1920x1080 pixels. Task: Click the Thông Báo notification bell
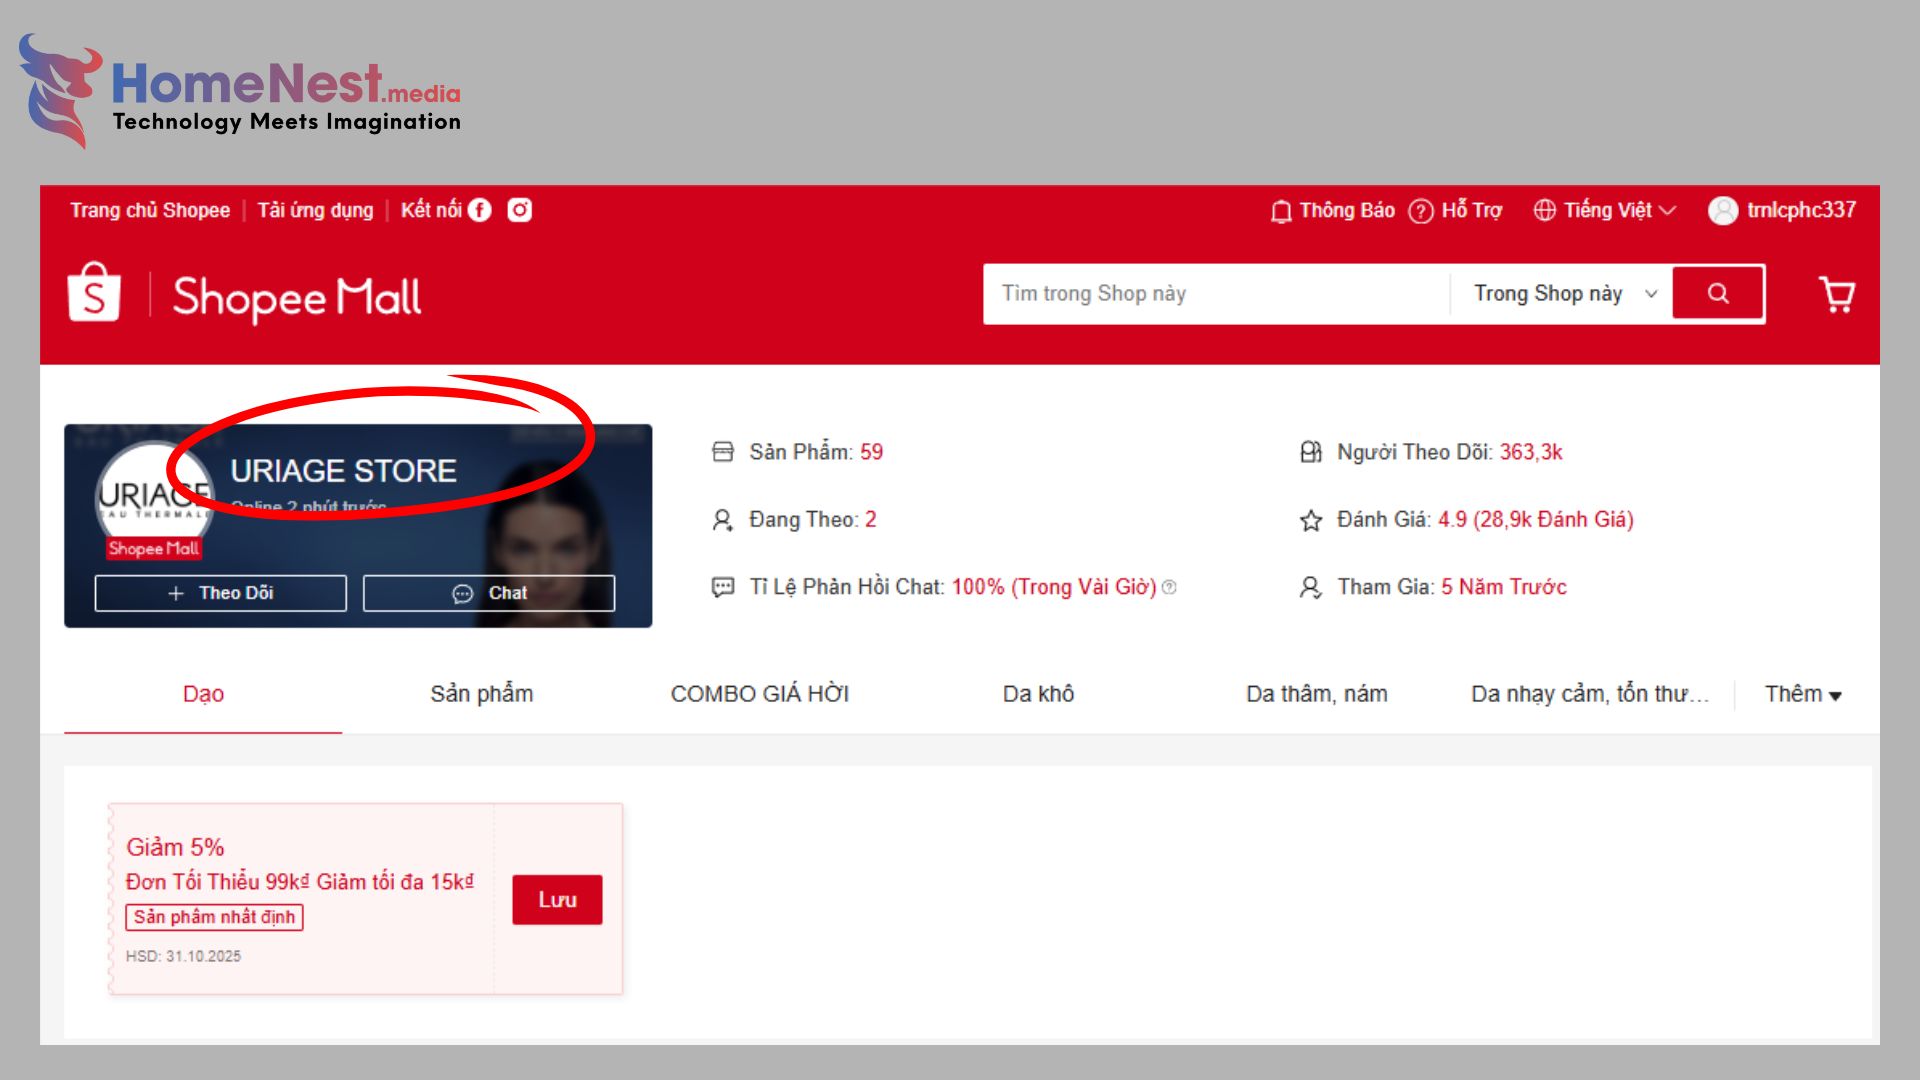point(1281,211)
